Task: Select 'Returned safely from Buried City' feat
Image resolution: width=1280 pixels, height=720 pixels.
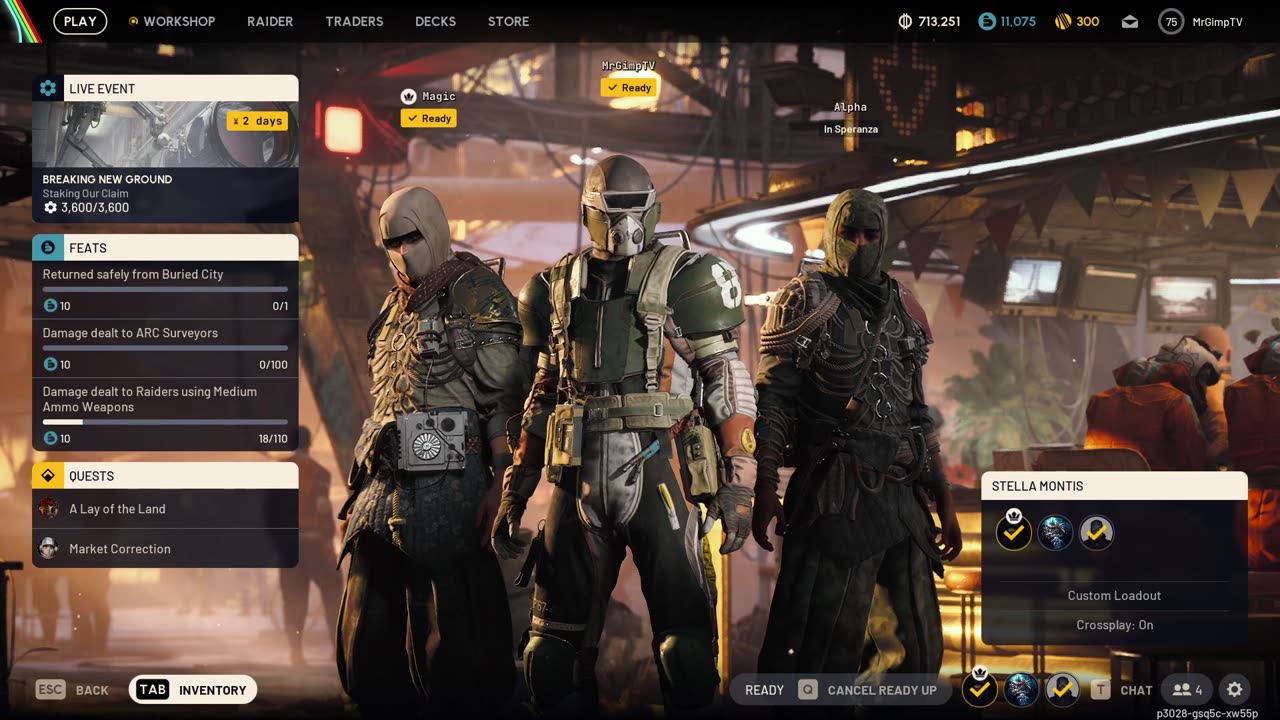Action: coord(165,289)
